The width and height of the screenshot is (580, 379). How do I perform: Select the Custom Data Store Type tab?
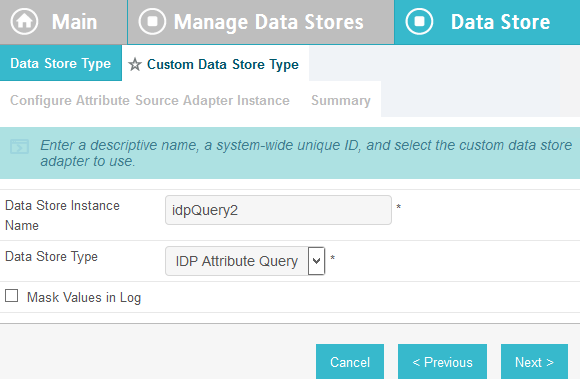coord(215,64)
